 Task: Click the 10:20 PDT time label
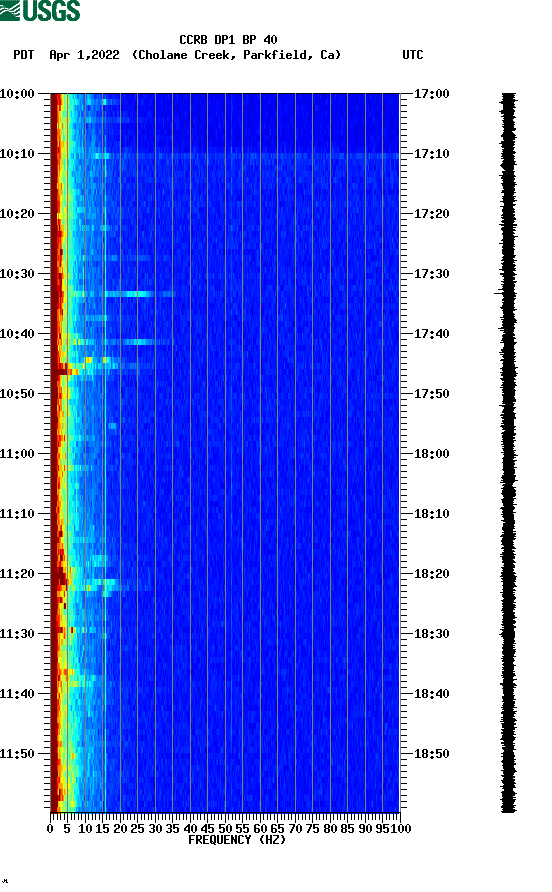coord(17,214)
